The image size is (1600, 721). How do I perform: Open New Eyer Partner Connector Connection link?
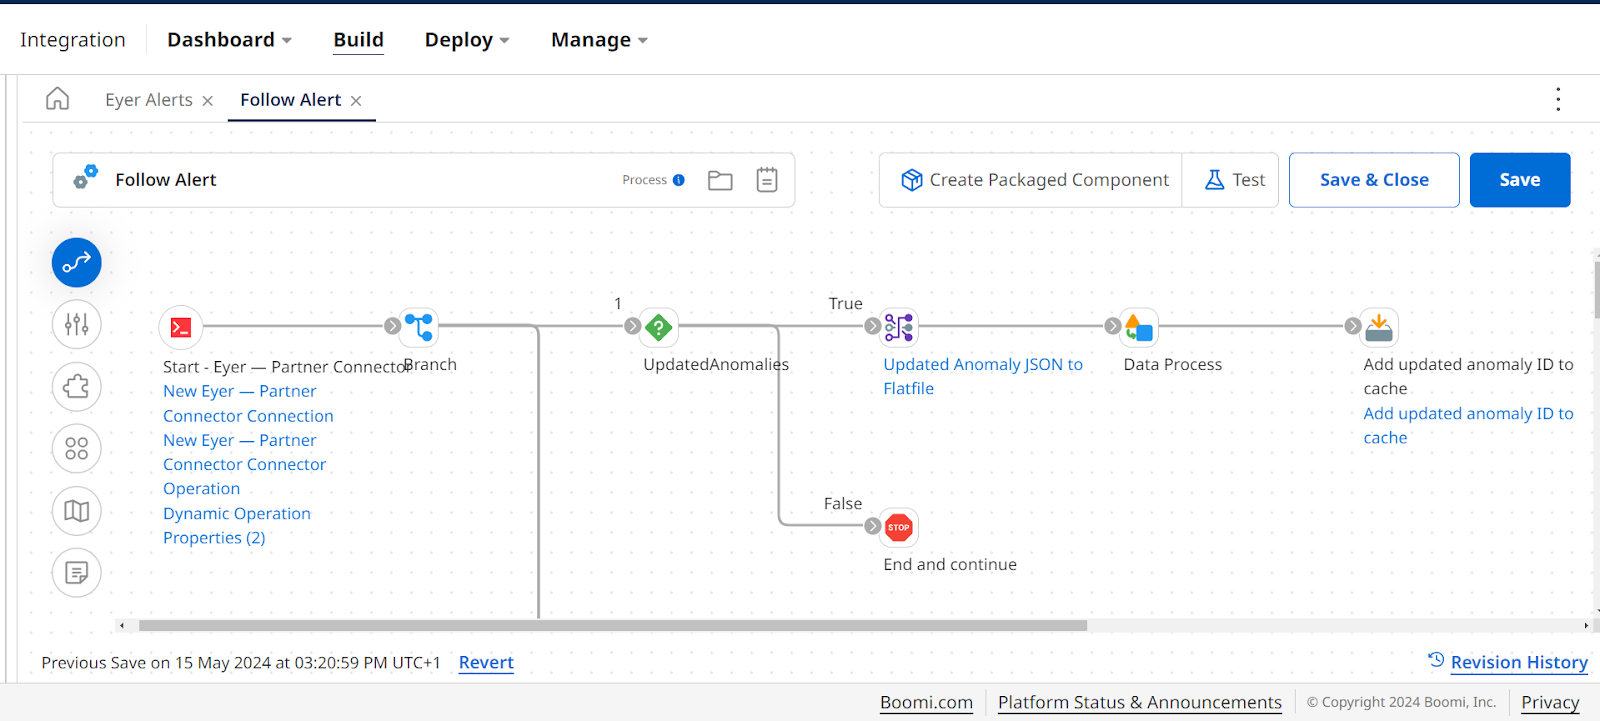tap(248, 403)
